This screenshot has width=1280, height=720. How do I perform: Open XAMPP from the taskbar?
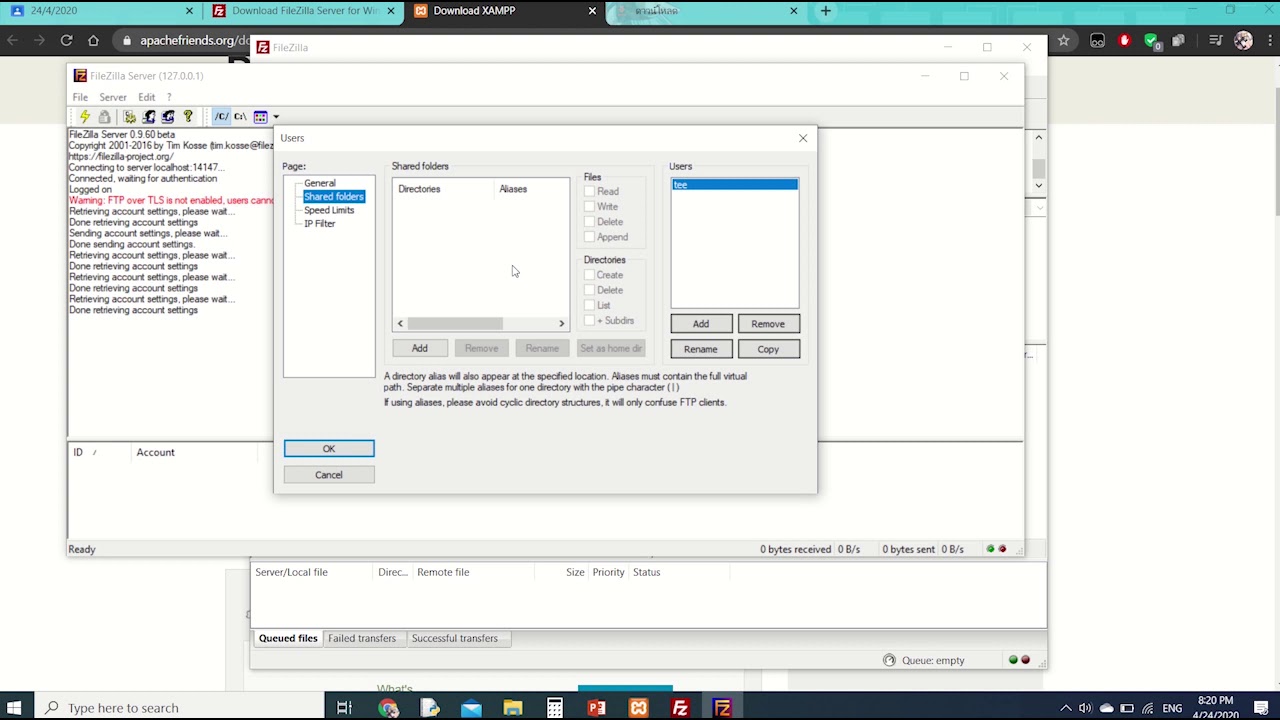click(x=638, y=708)
